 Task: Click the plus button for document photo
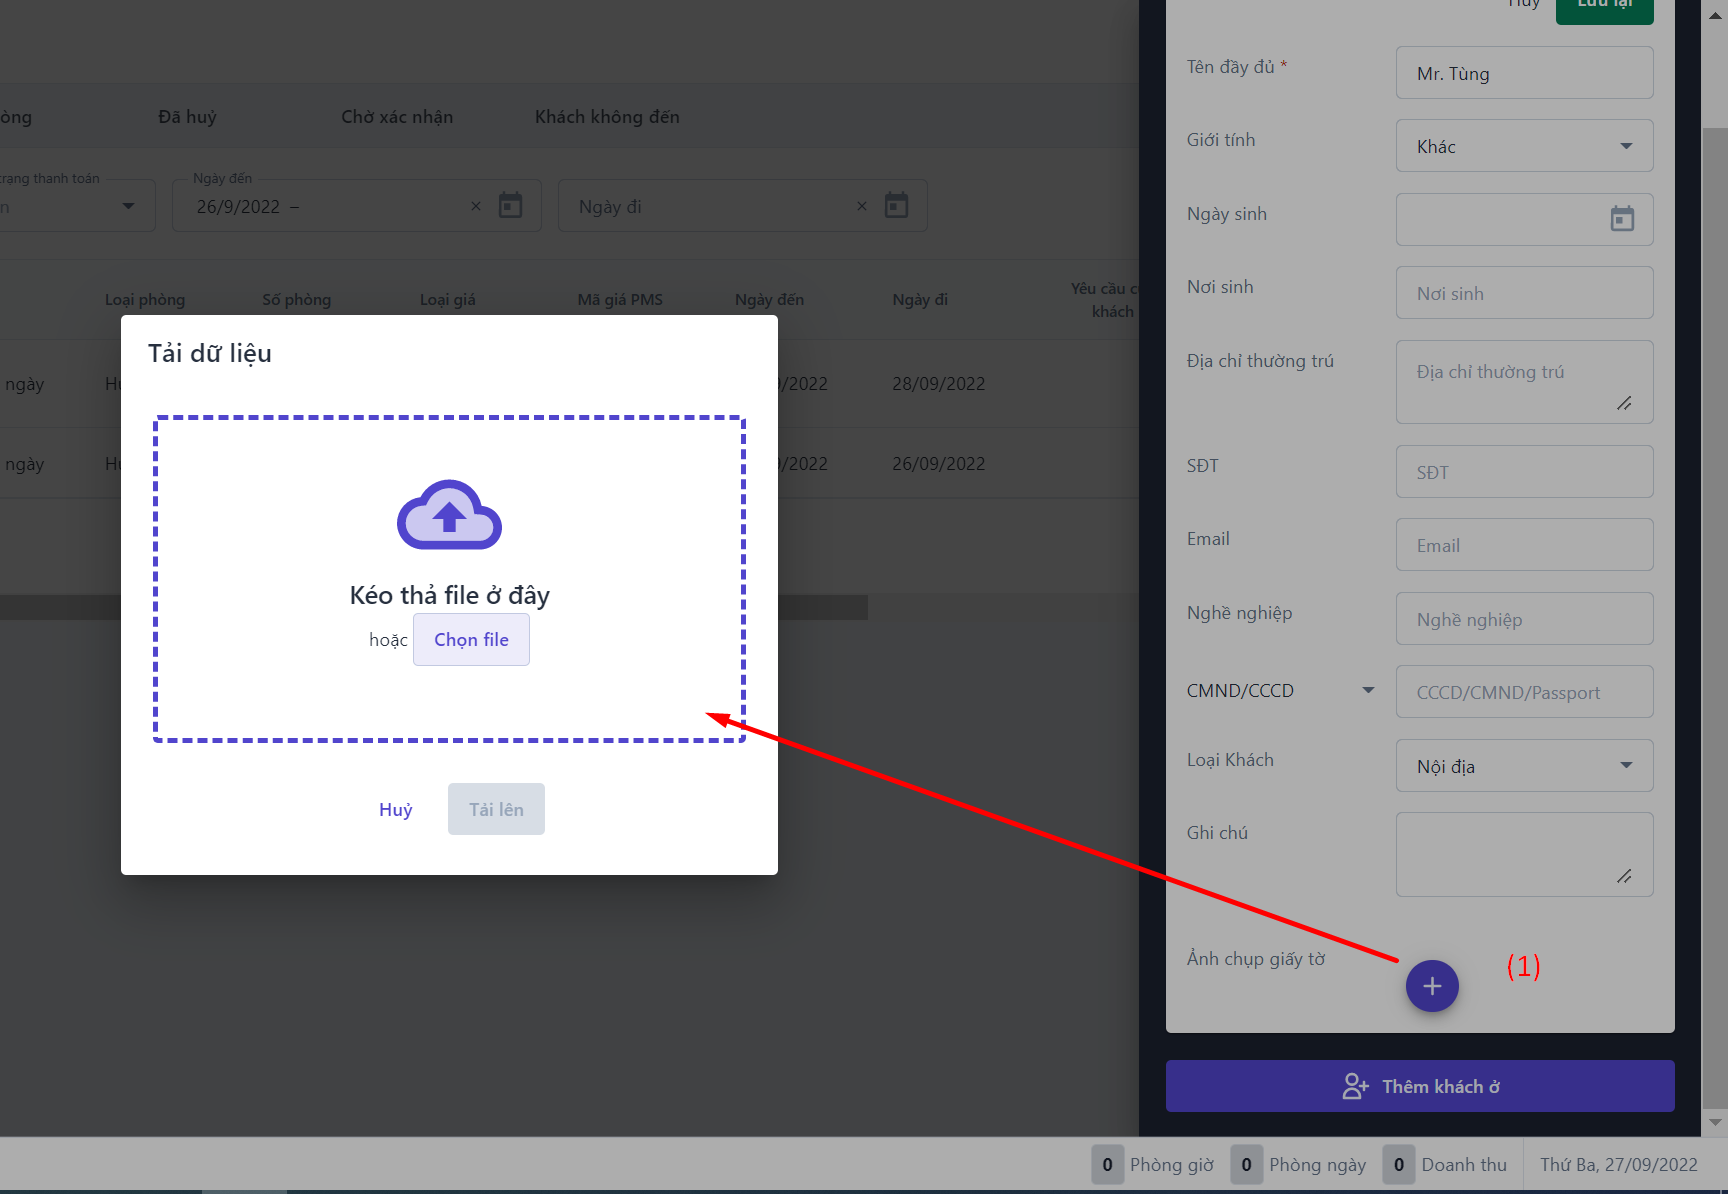[x=1432, y=986]
